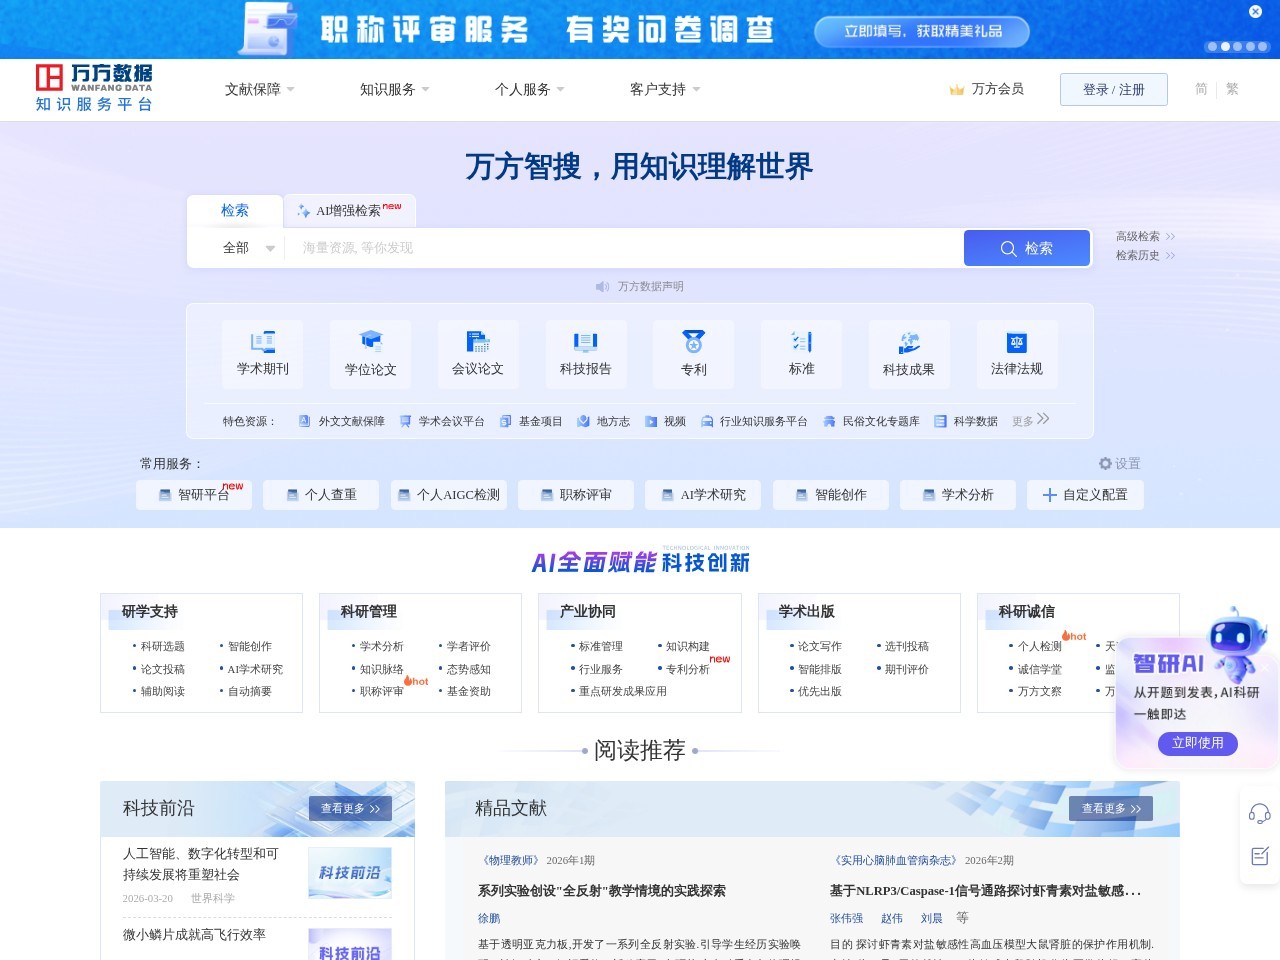Open the 标准 (Standards) resource icon
The image size is (1280, 960).
(x=801, y=353)
